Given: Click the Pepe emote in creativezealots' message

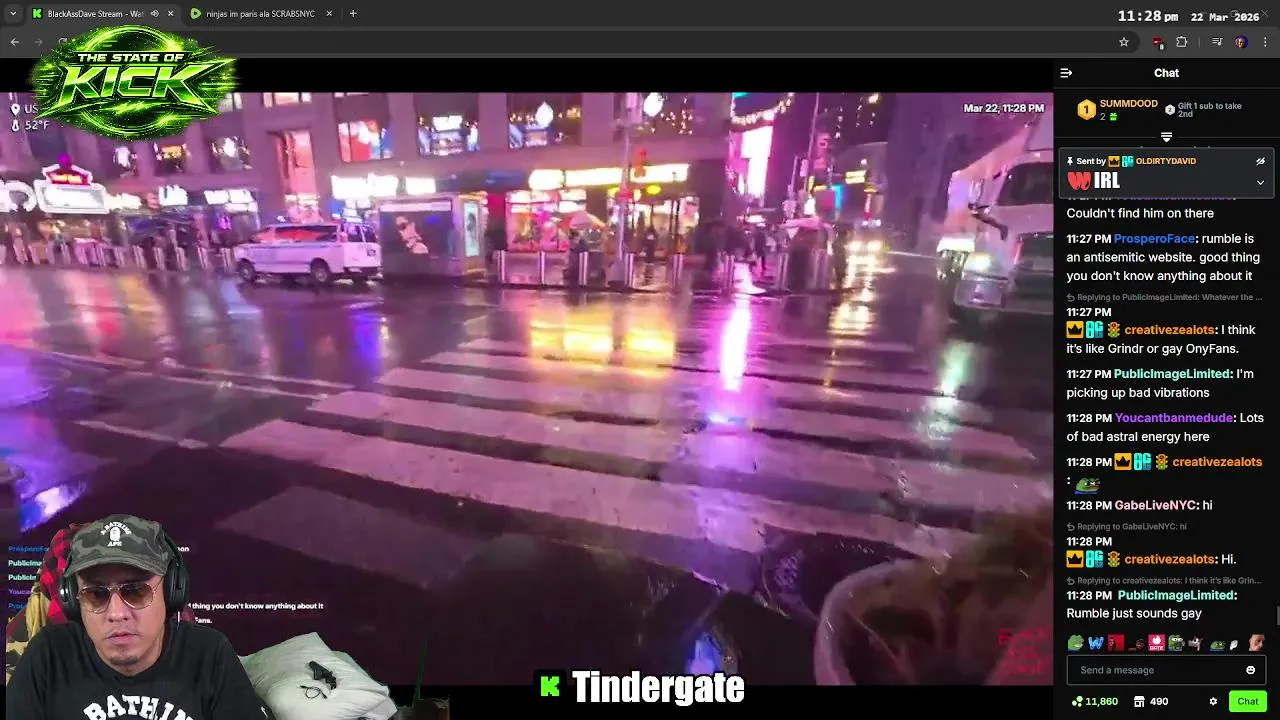Looking at the screenshot, I should [x=1087, y=484].
